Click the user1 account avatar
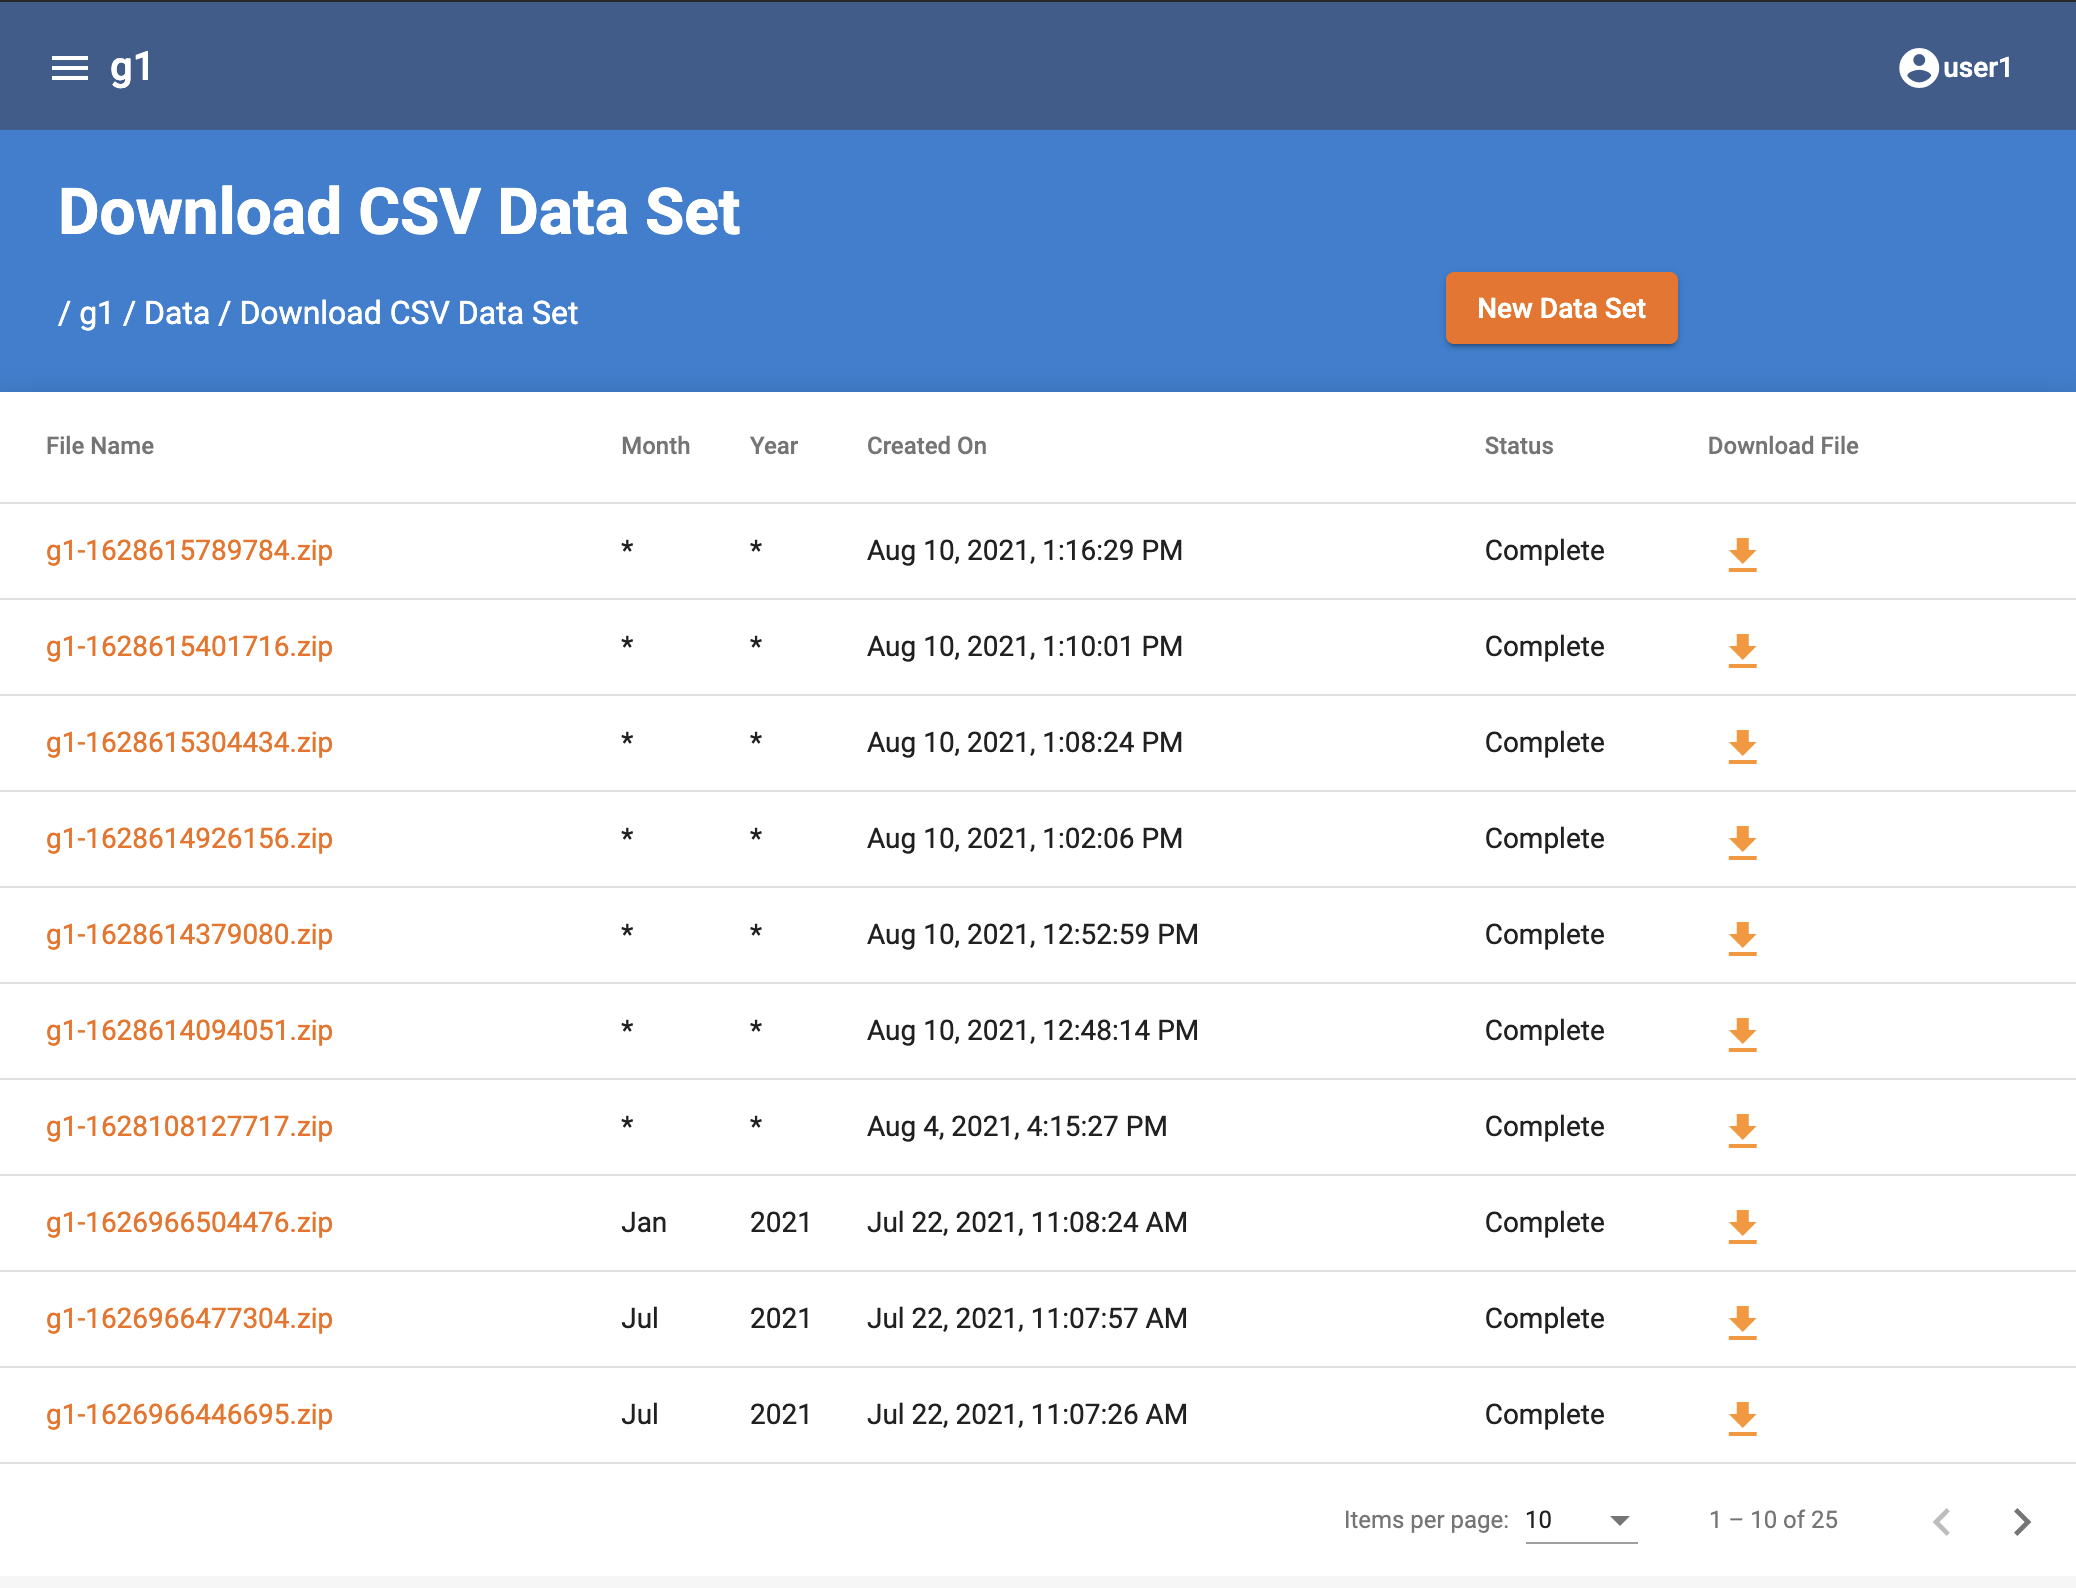Viewport: 2076px width, 1588px height. click(1917, 67)
